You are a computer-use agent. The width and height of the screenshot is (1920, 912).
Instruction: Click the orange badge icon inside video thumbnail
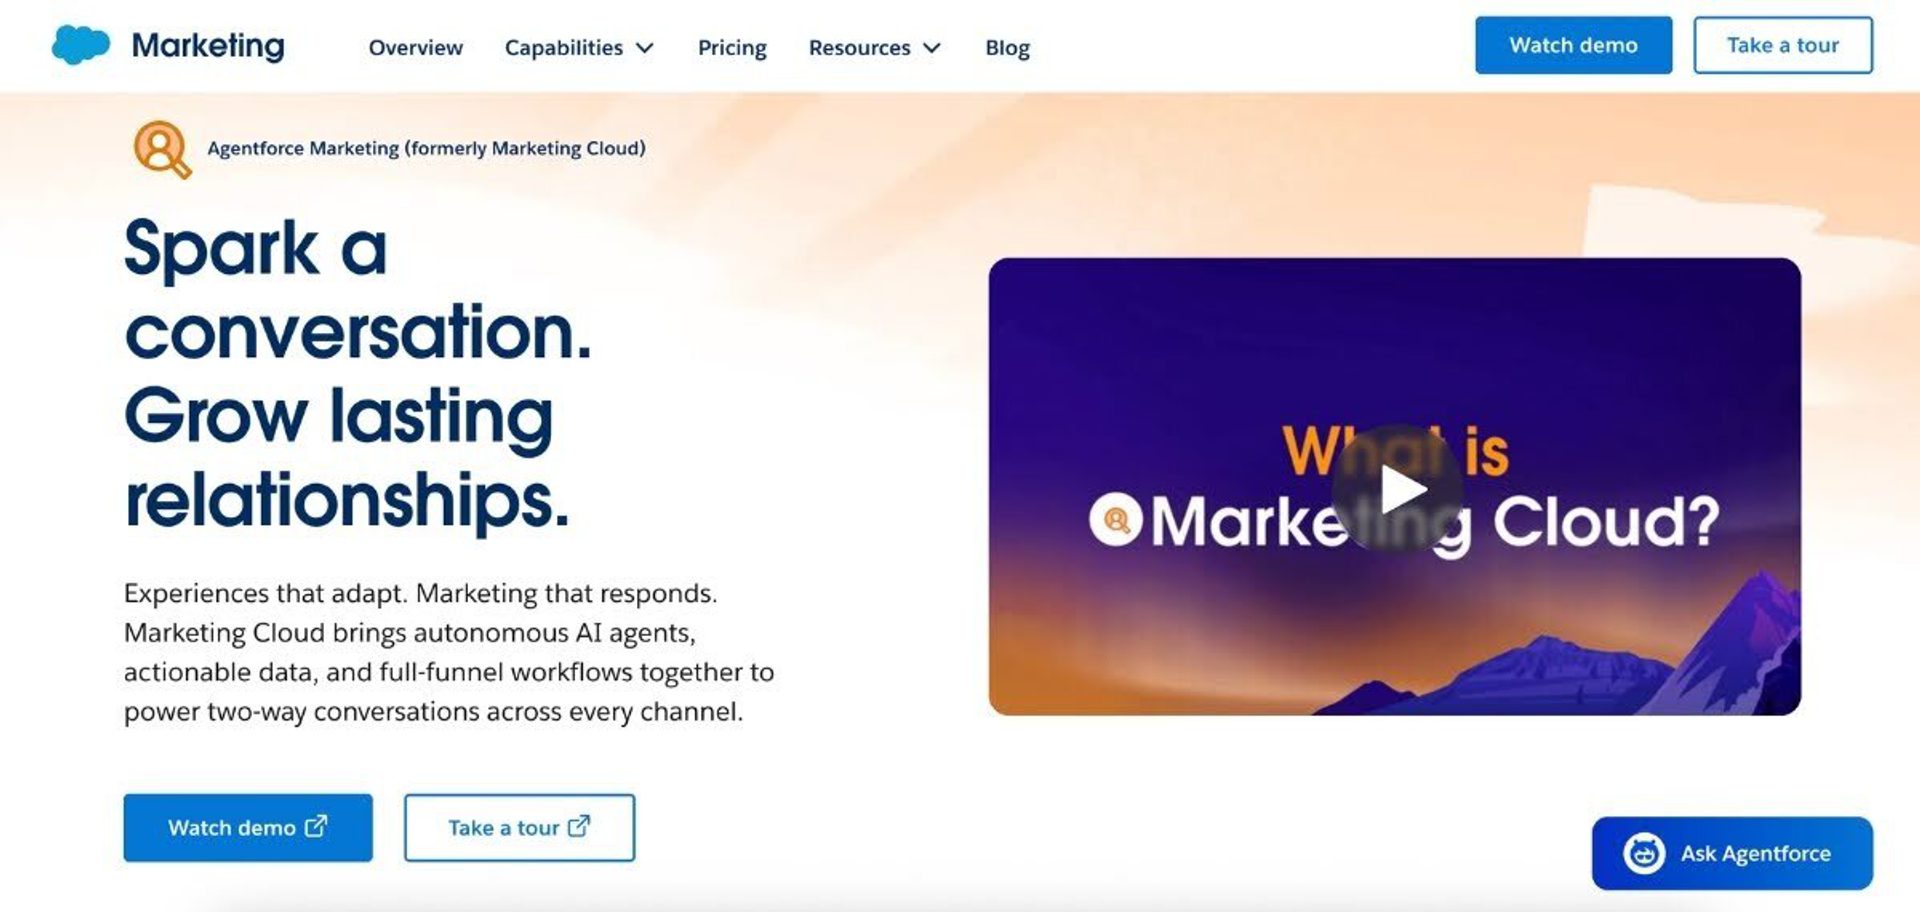click(1116, 519)
